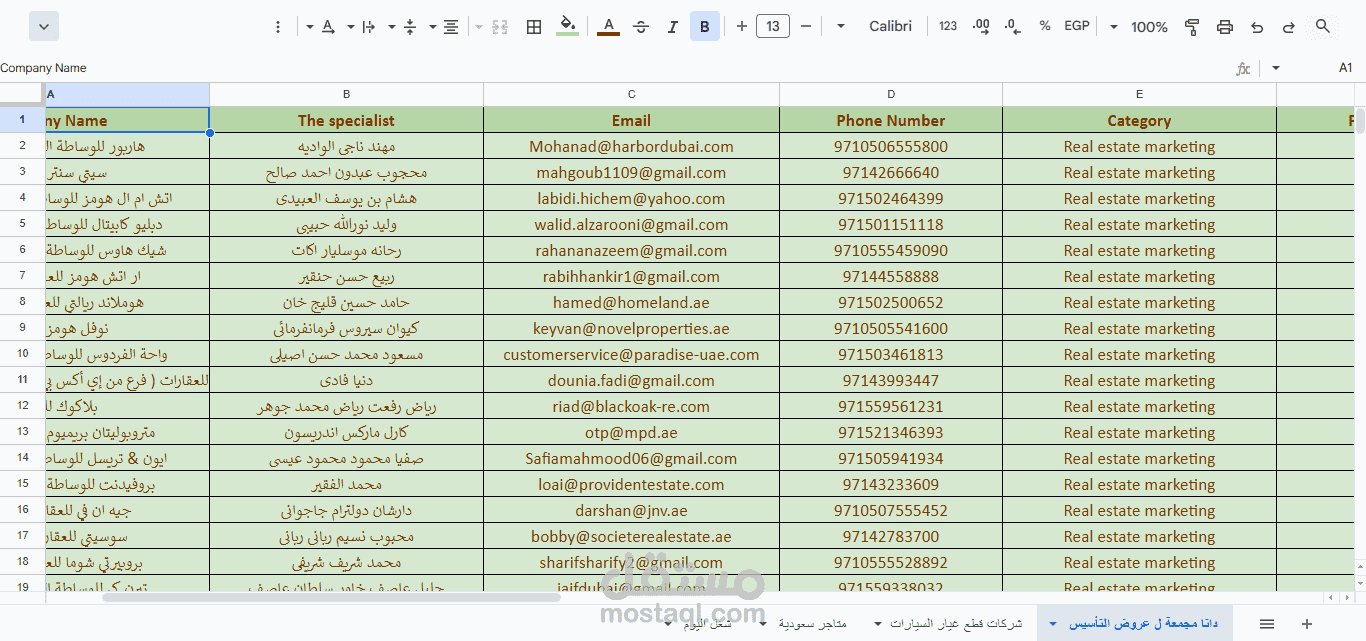This screenshot has height=641, width=1366.
Task: Decrease decimal places (.0 icon)
Action: pos(1013,27)
